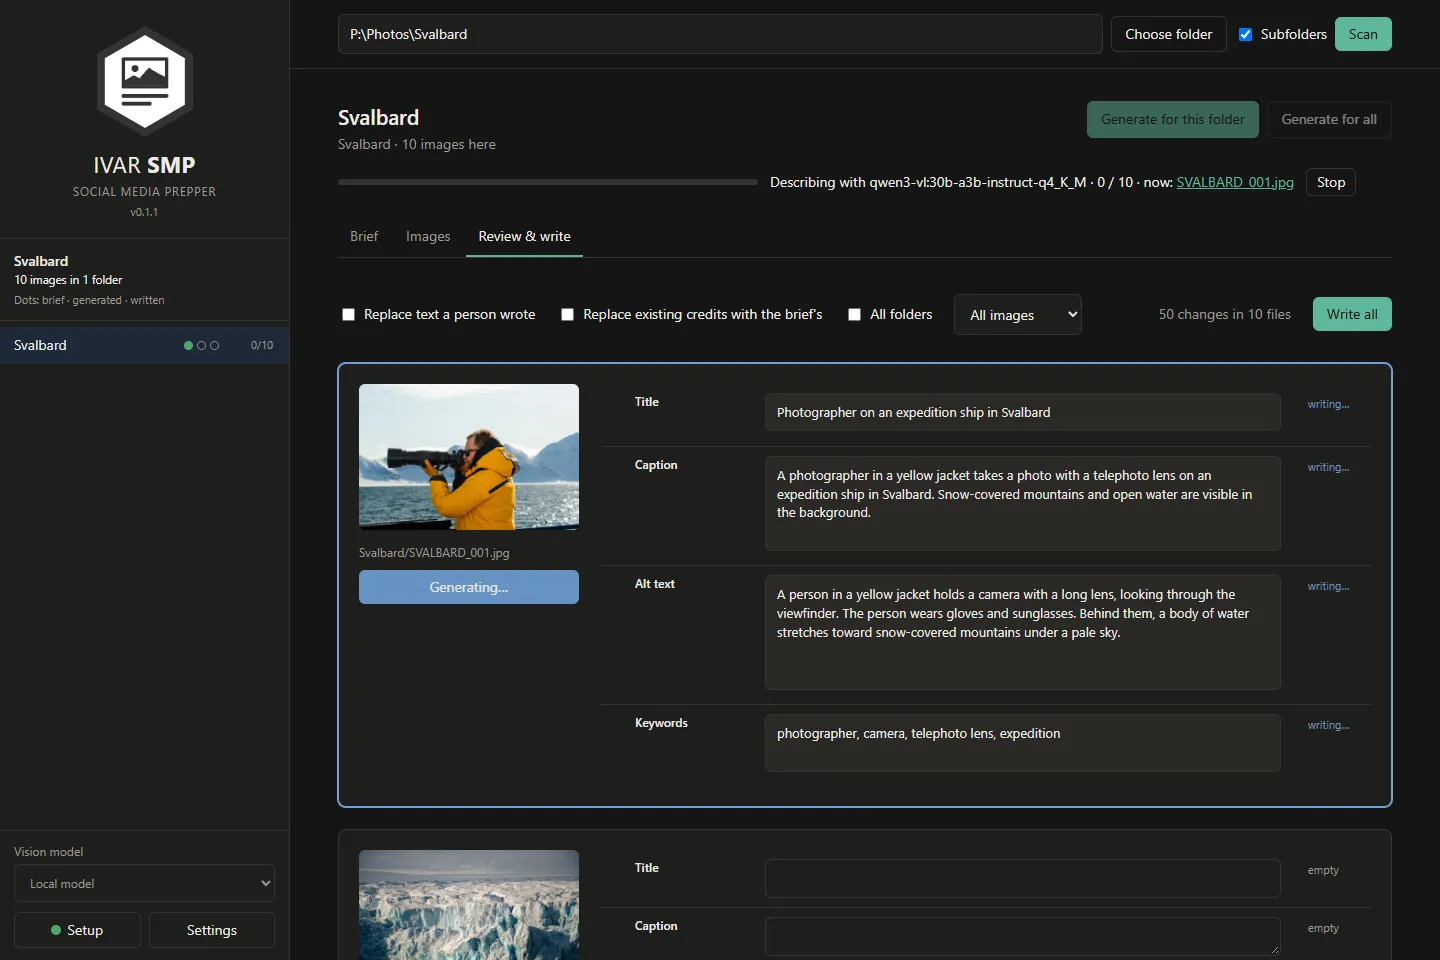Select the Svalbard folder row in sidebar
This screenshot has height=960, width=1440.
coord(144,345)
